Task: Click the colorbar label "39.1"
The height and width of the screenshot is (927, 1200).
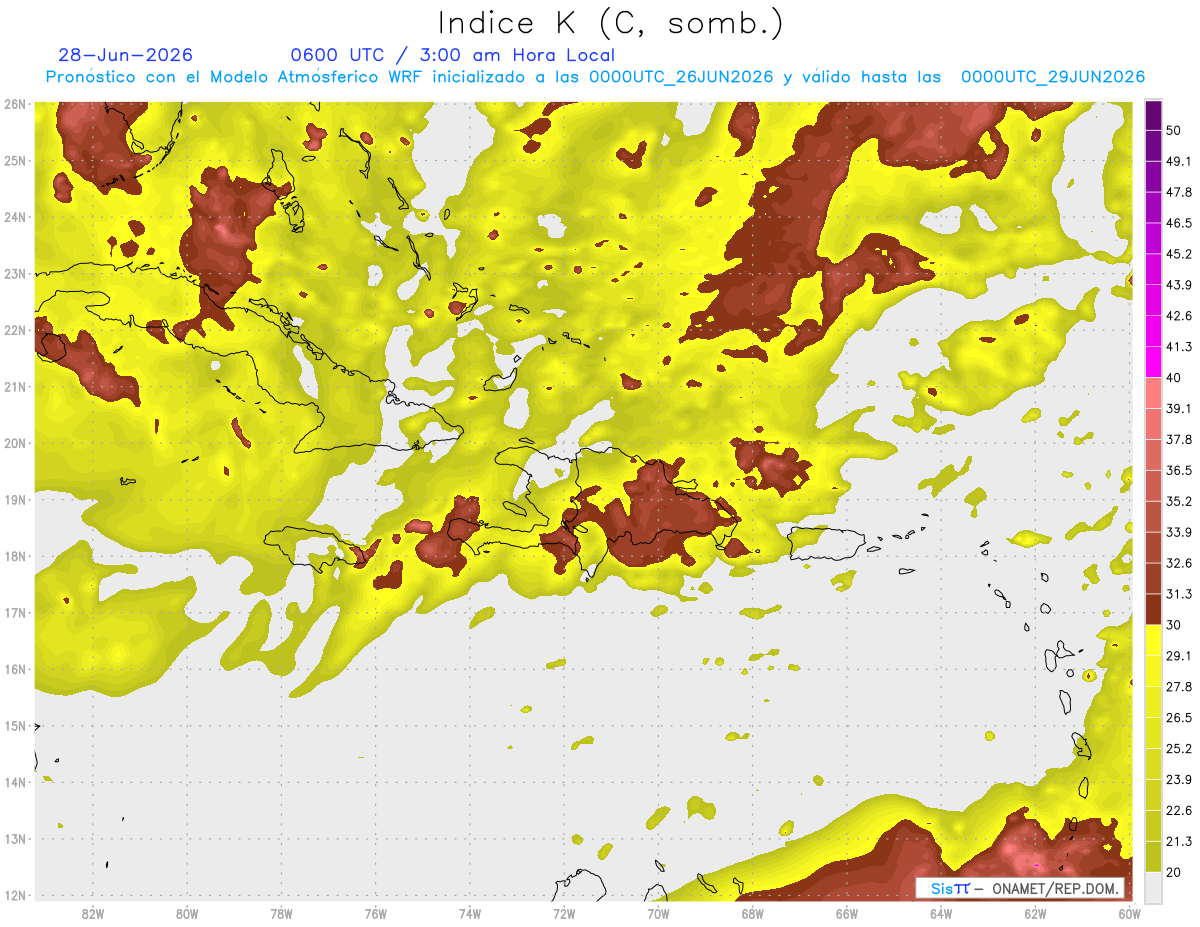Action: click(1179, 408)
